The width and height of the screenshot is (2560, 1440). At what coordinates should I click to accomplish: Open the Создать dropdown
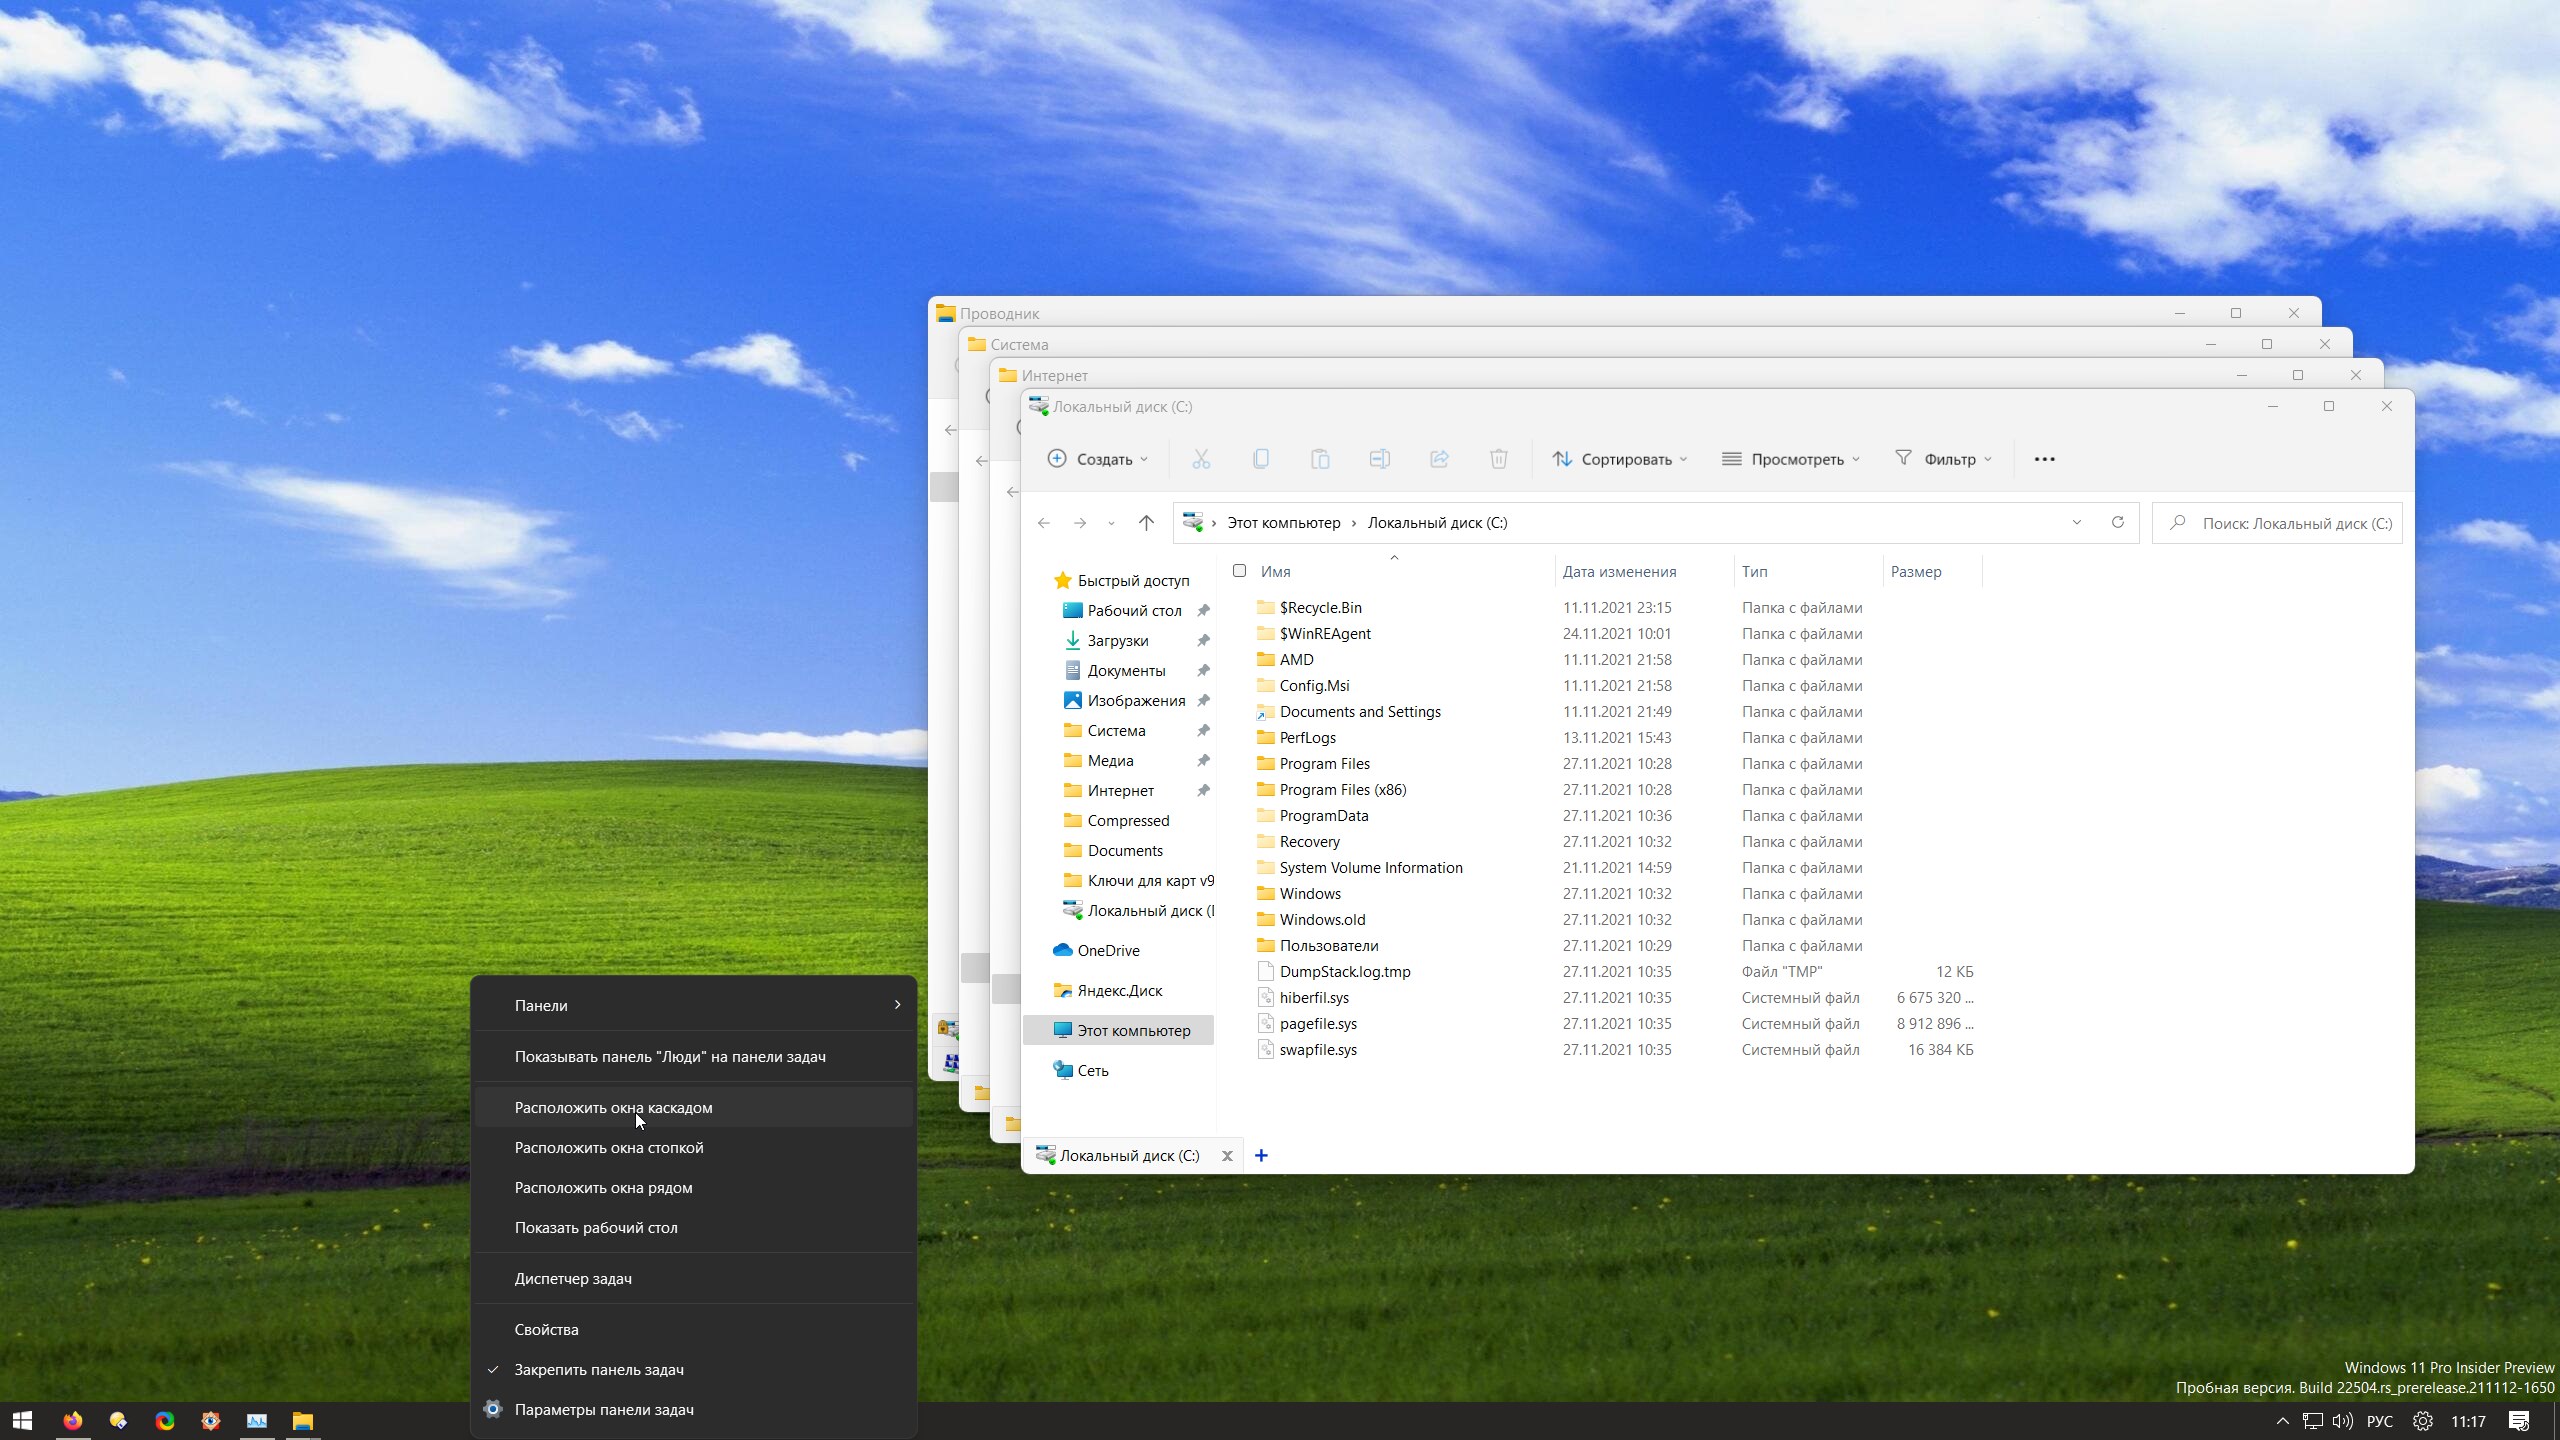1097,459
